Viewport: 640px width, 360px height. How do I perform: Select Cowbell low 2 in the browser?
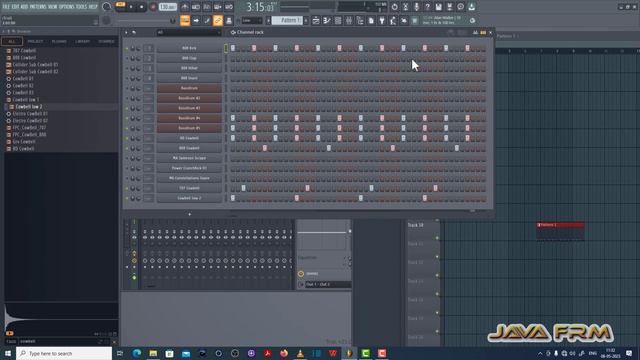[x=29, y=107]
